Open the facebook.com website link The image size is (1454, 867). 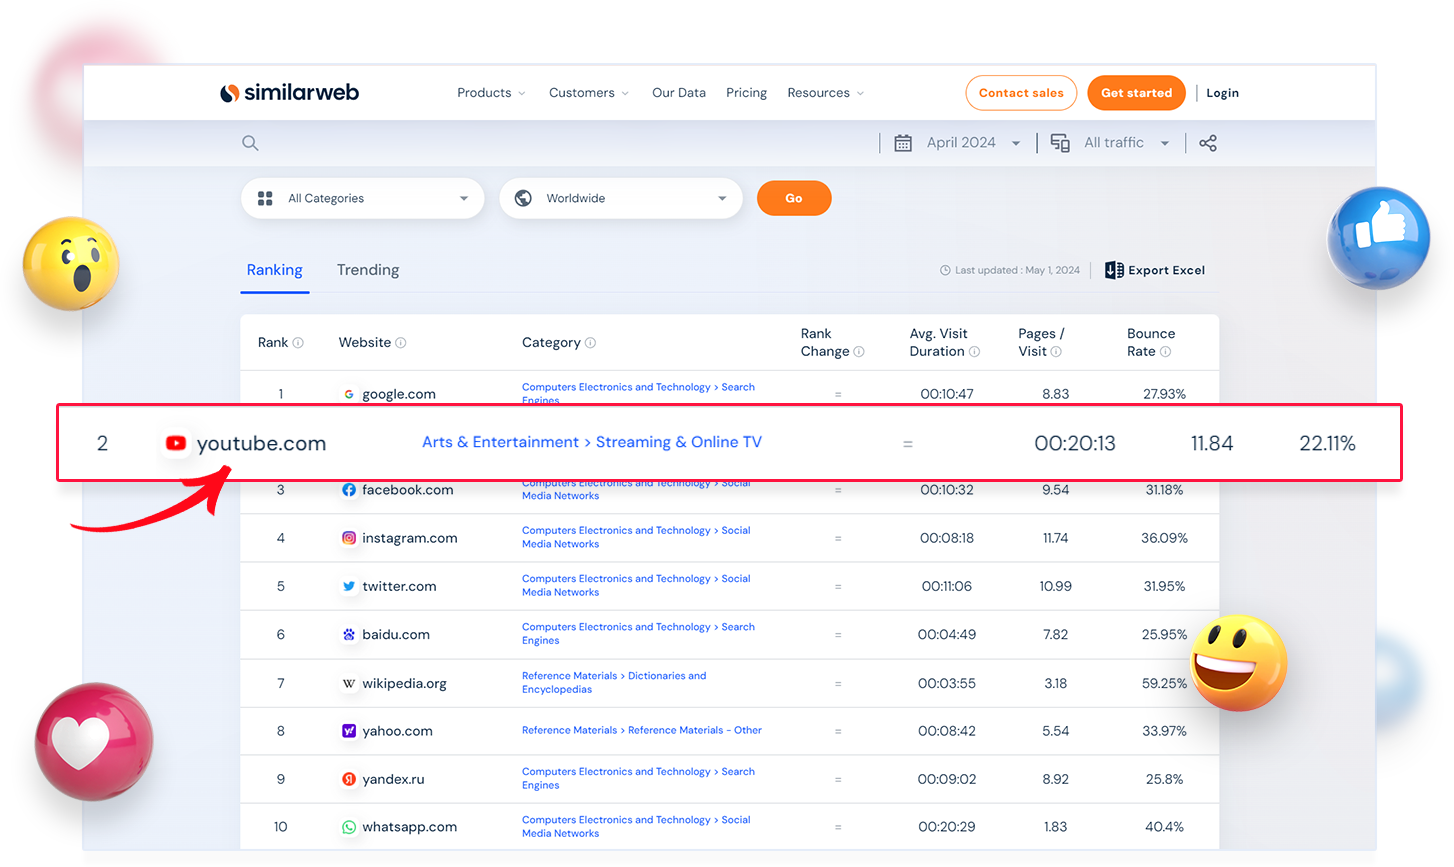(x=408, y=490)
